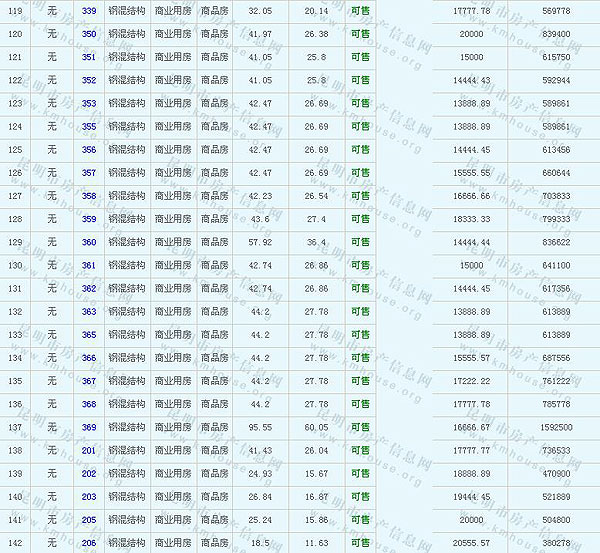Select total price cell 1592500

(555, 427)
